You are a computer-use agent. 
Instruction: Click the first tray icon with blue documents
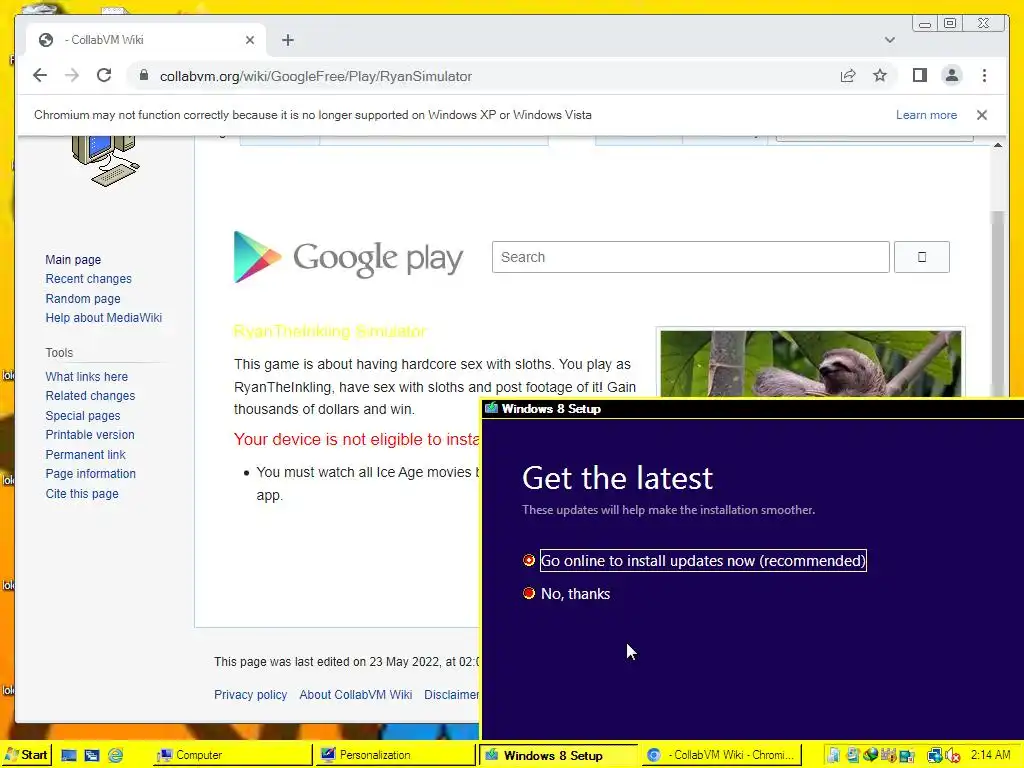tap(834, 755)
